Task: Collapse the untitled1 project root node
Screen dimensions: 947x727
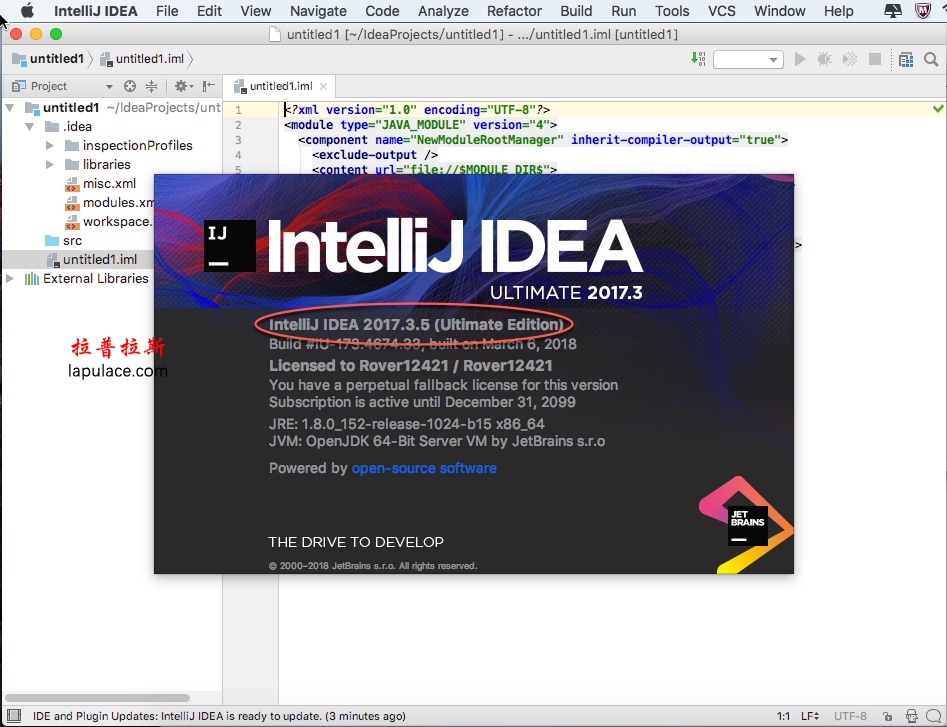Action: tap(10, 108)
